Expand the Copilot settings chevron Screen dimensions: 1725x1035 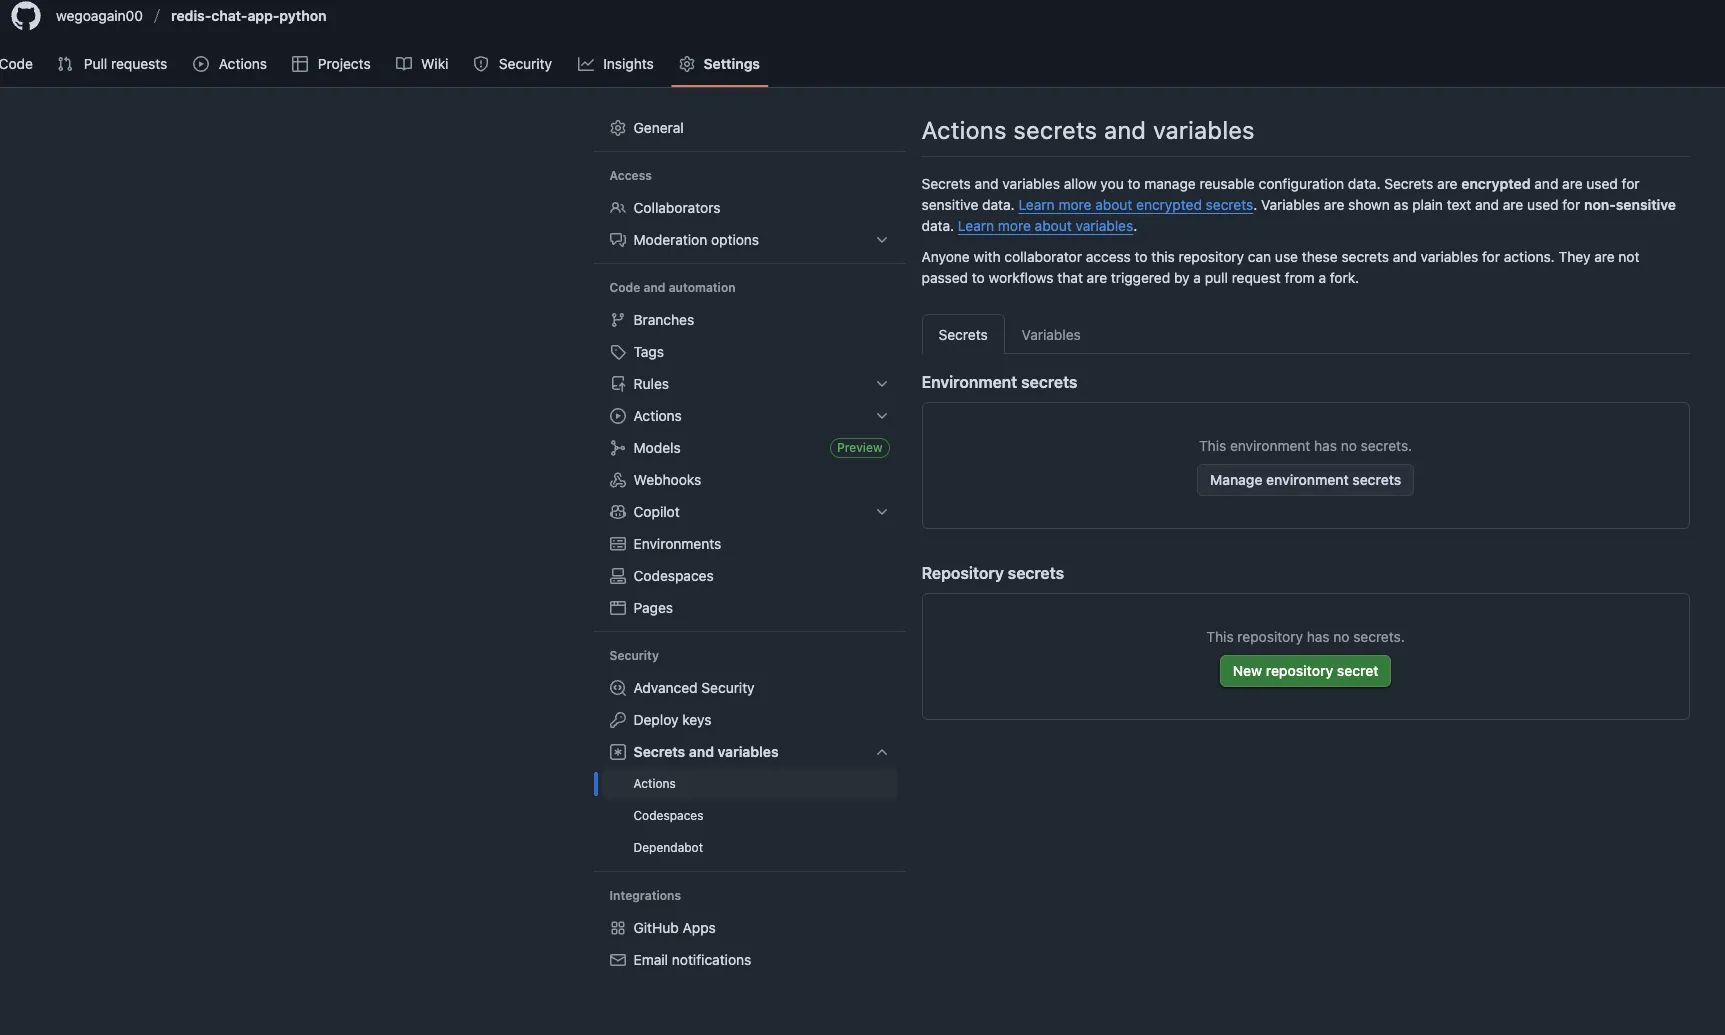point(881,512)
